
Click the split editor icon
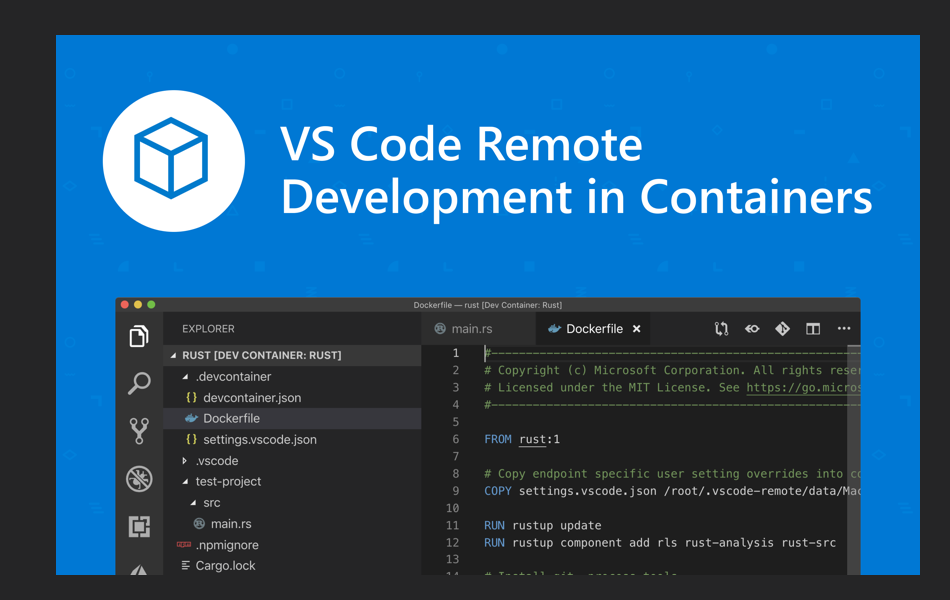point(812,328)
